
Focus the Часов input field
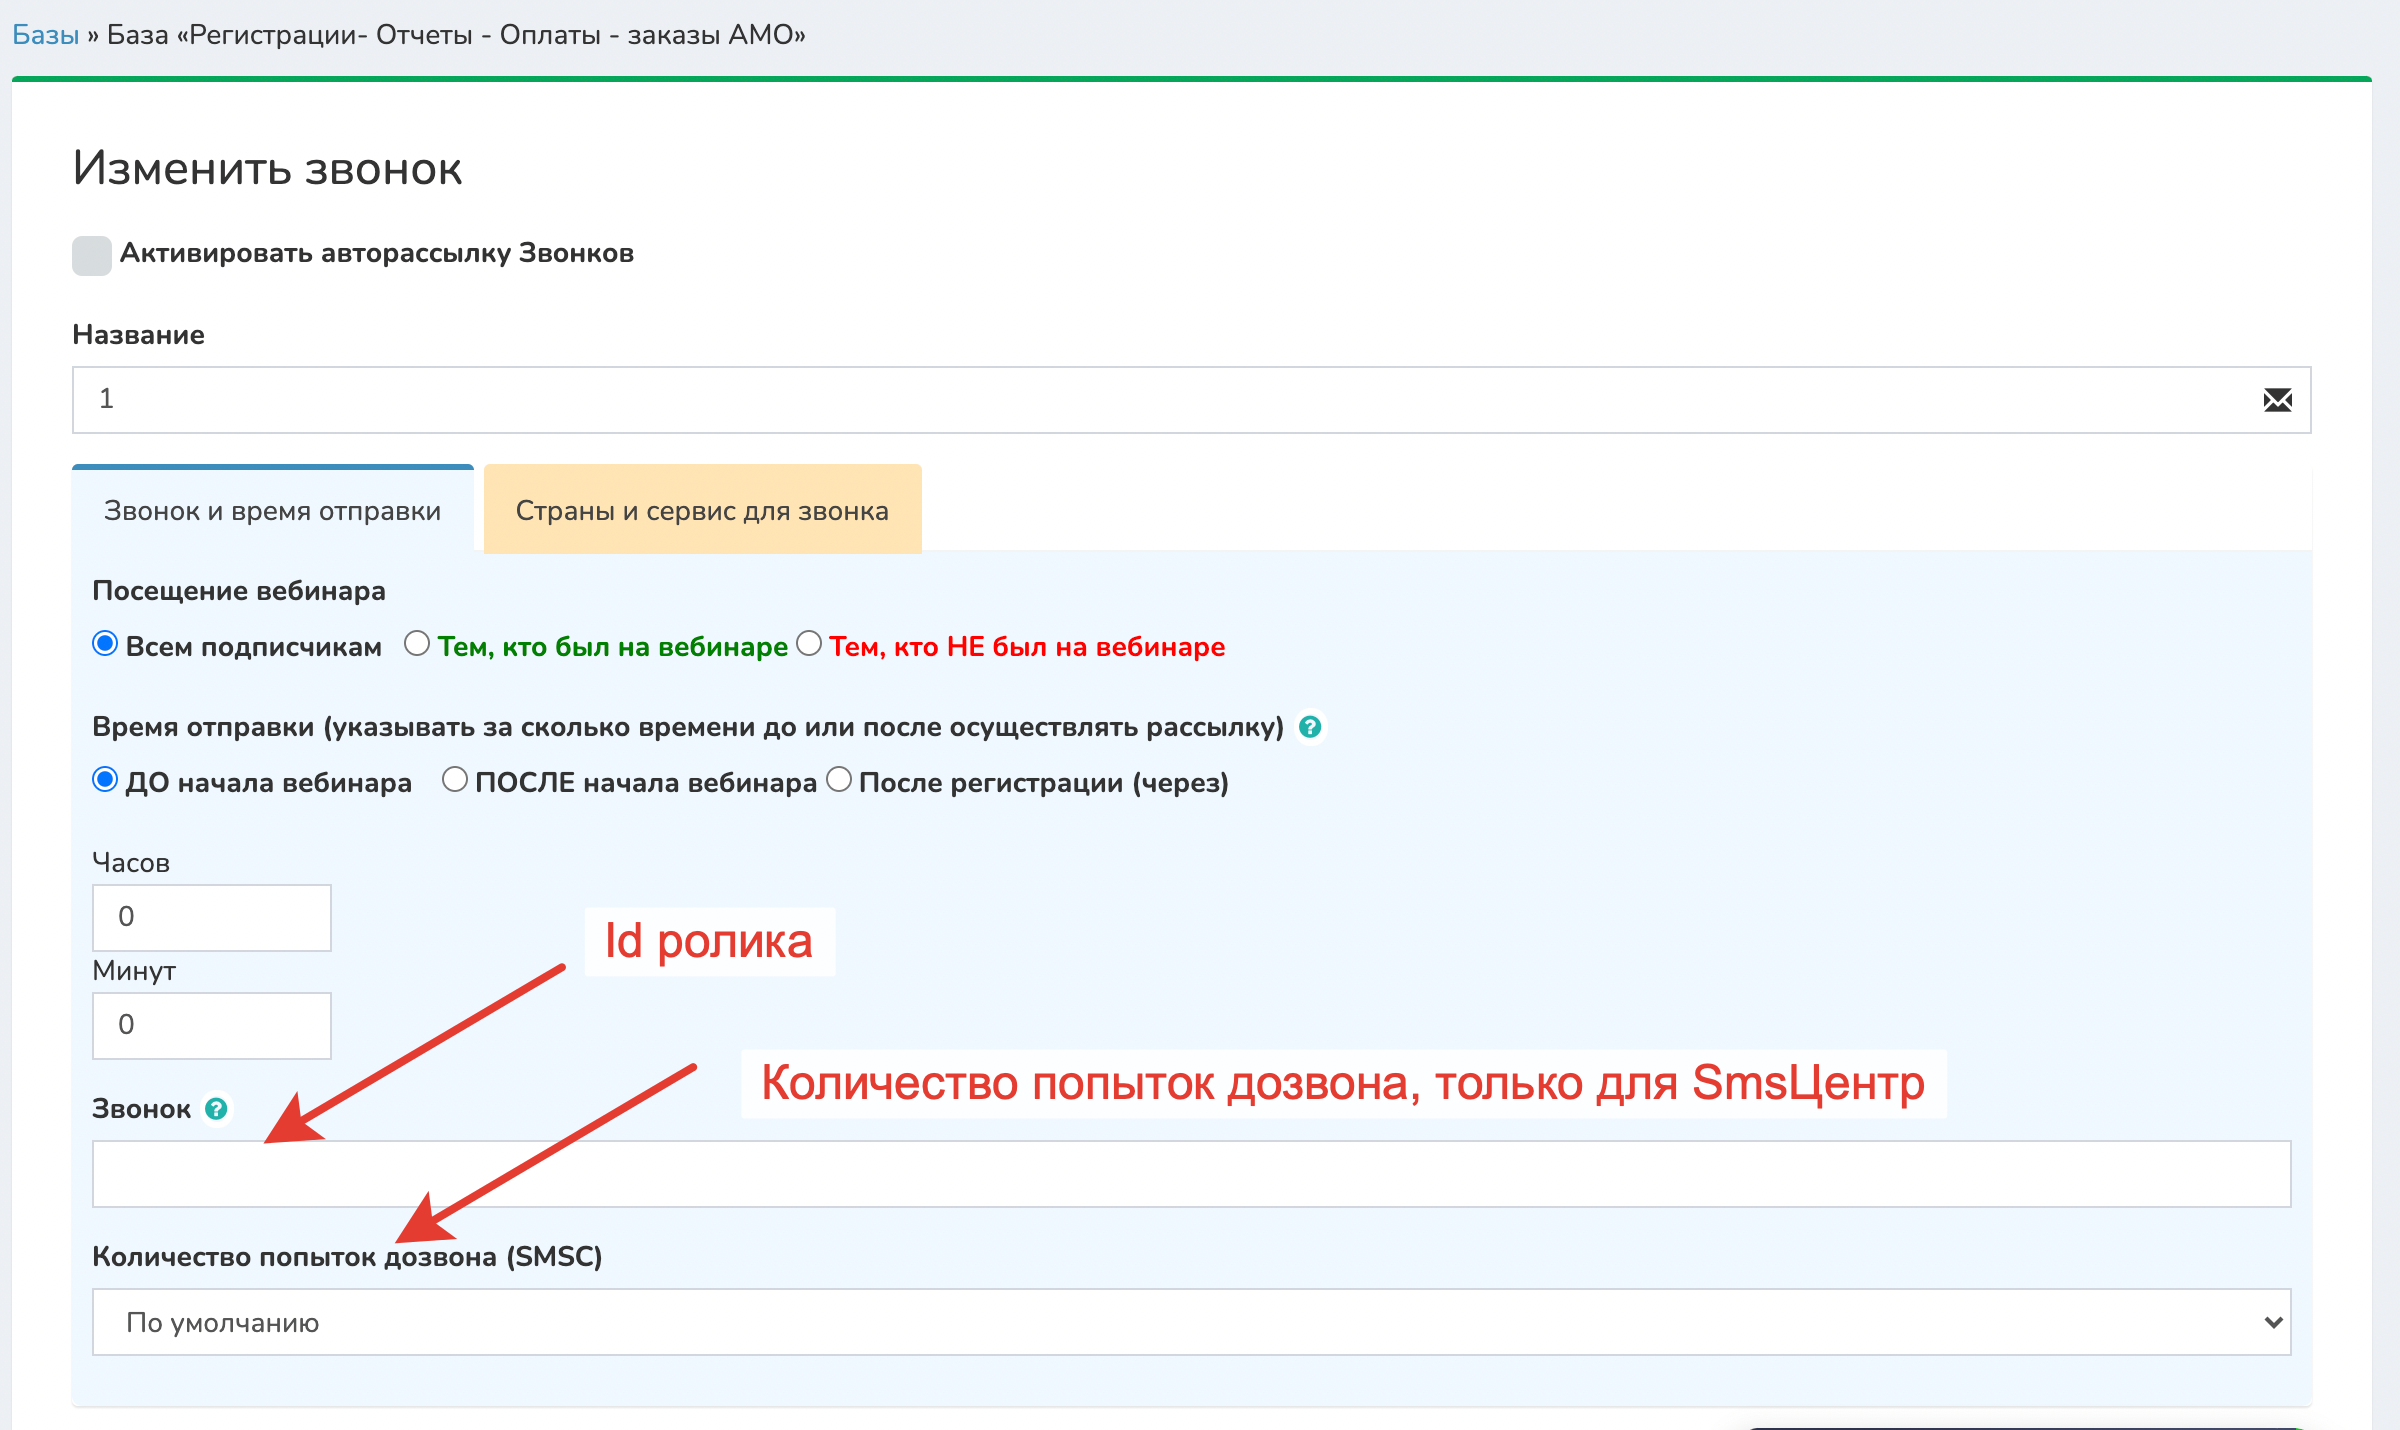(x=212, y=917)
